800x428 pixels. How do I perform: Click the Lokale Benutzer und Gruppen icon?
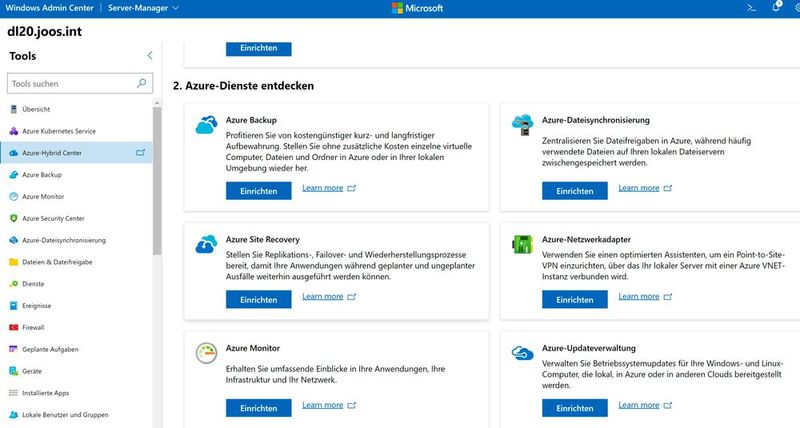pyautogui.click(x=14, y=415)
